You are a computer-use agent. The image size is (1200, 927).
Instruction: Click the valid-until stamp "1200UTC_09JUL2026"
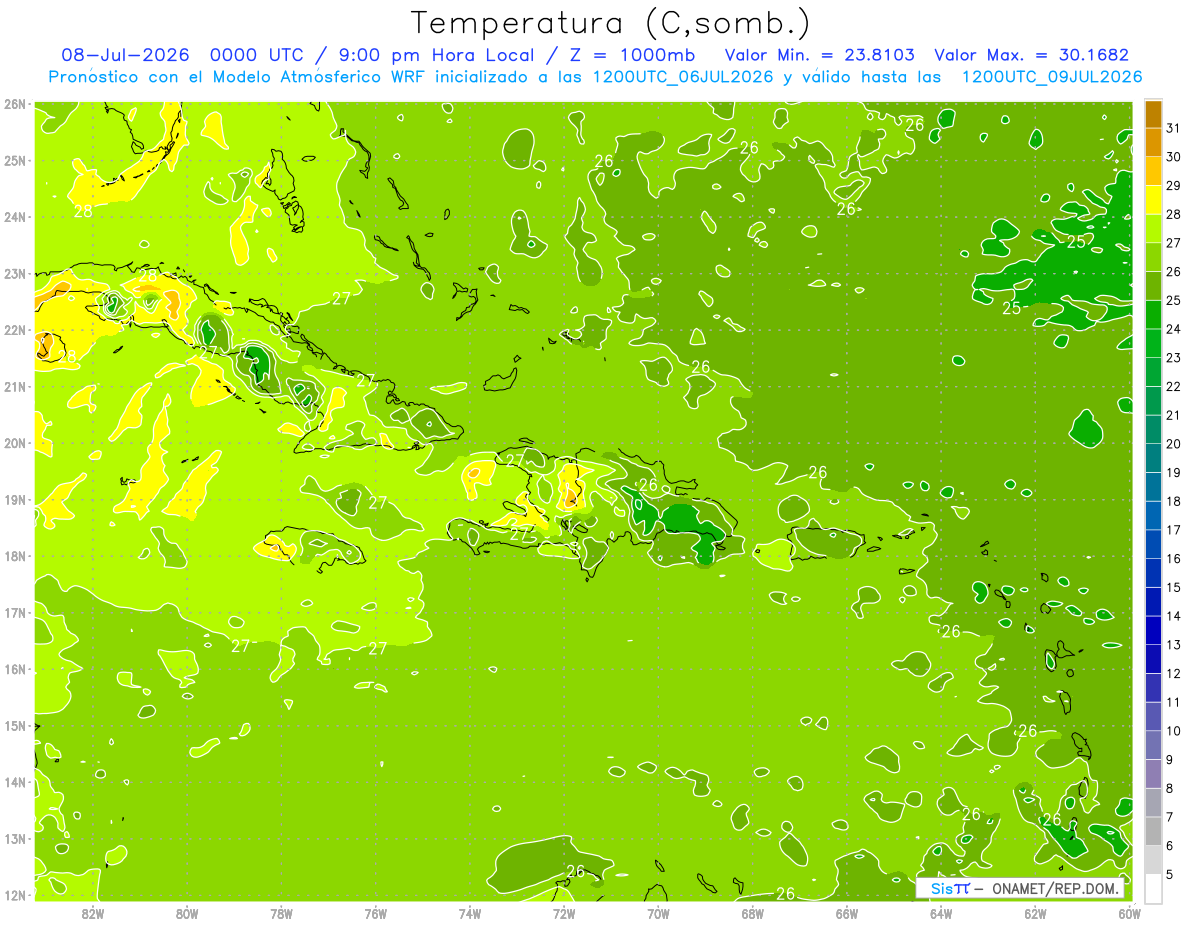pos(1052,77)
